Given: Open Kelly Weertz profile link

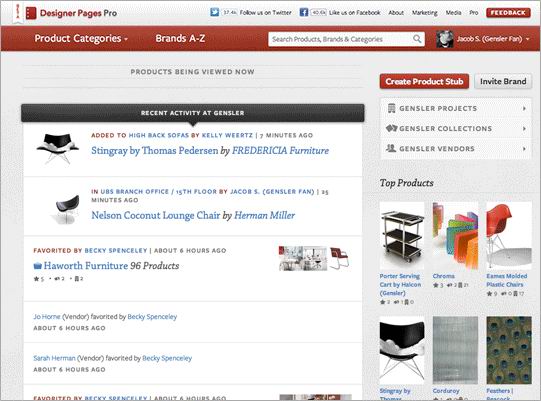Looking at the screenshot, I should (x=227, y=135).
